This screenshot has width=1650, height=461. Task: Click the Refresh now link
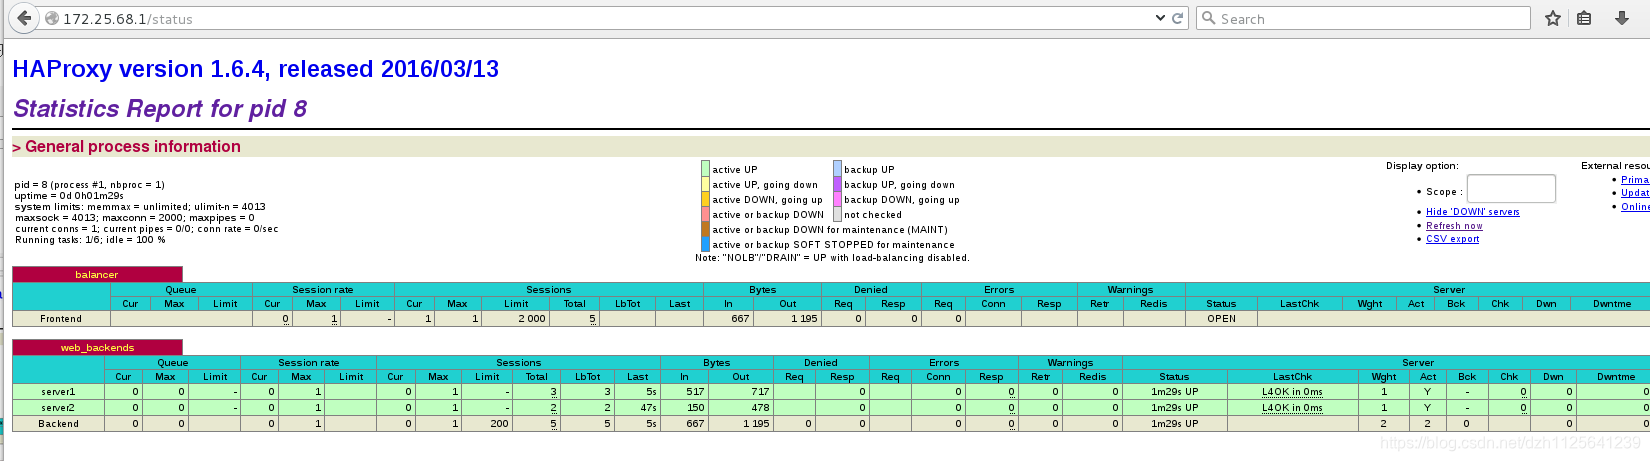[1454, 226]
